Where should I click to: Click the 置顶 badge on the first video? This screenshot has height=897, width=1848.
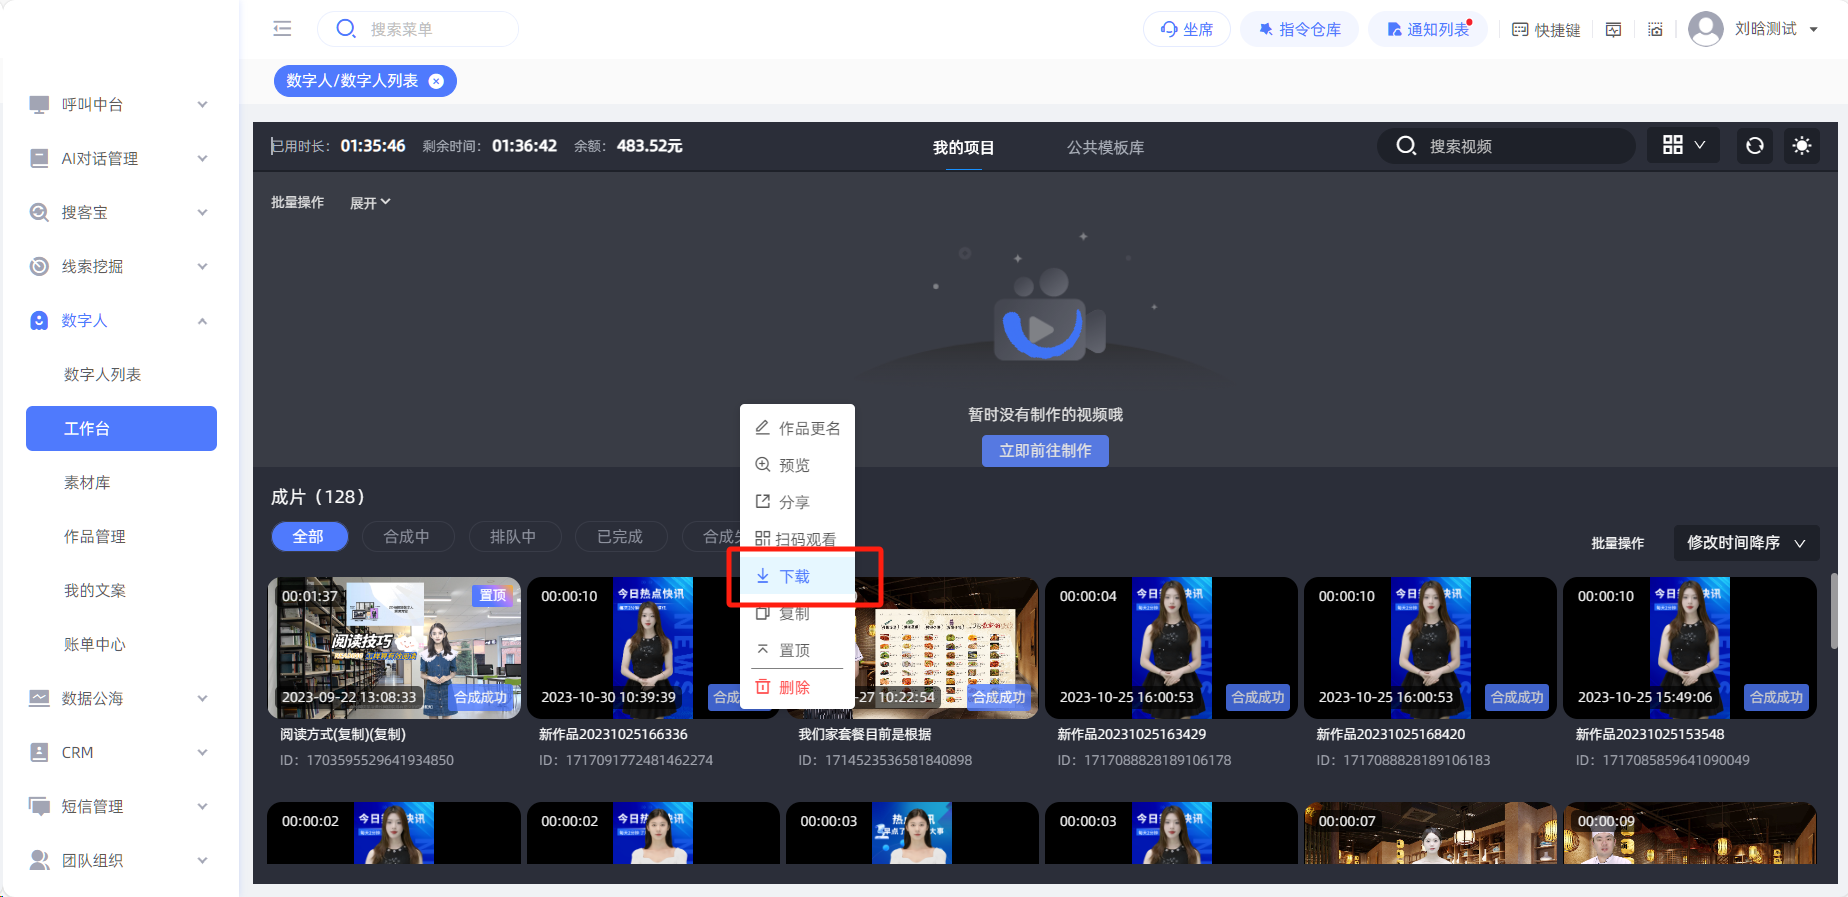(493, 595)
